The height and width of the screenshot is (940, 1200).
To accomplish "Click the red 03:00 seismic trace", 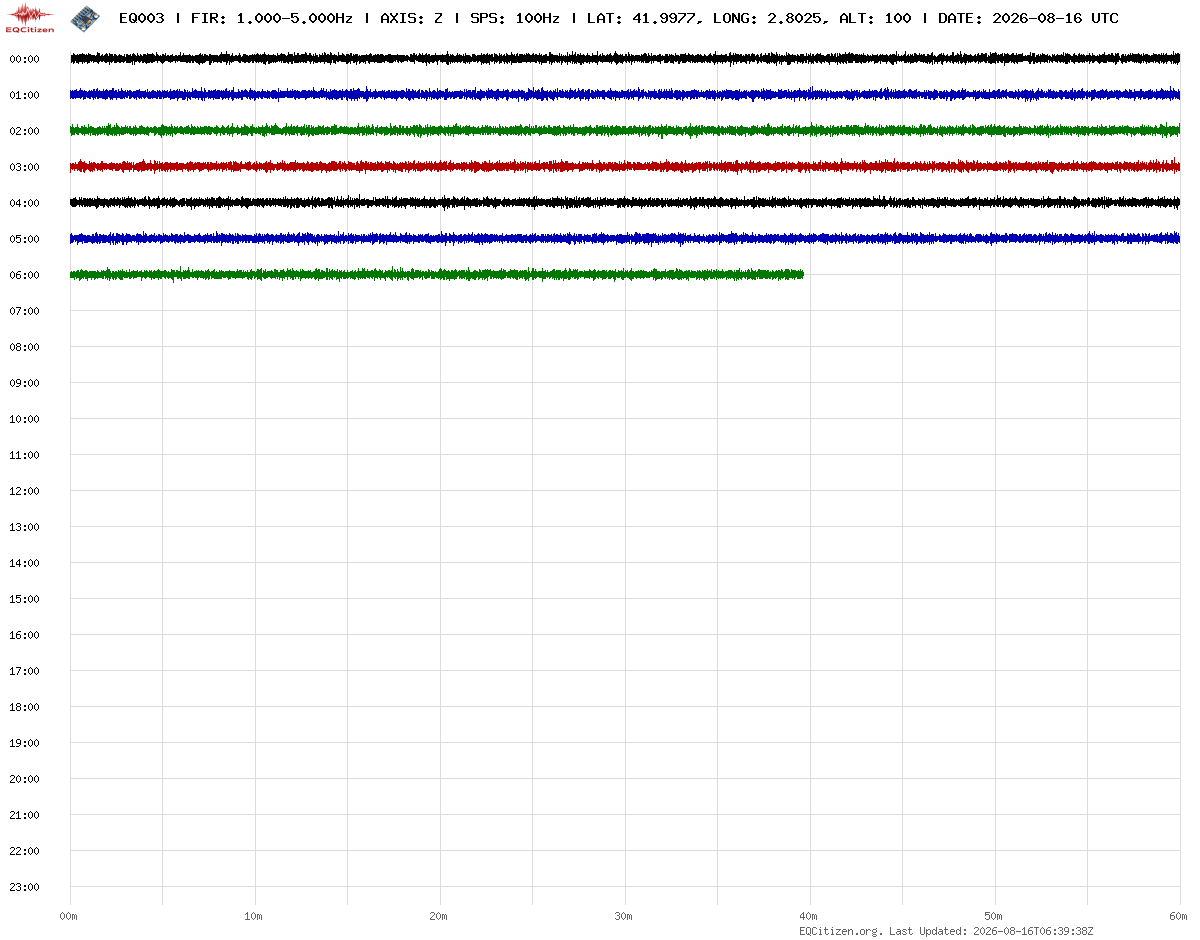I will point(625,167).
